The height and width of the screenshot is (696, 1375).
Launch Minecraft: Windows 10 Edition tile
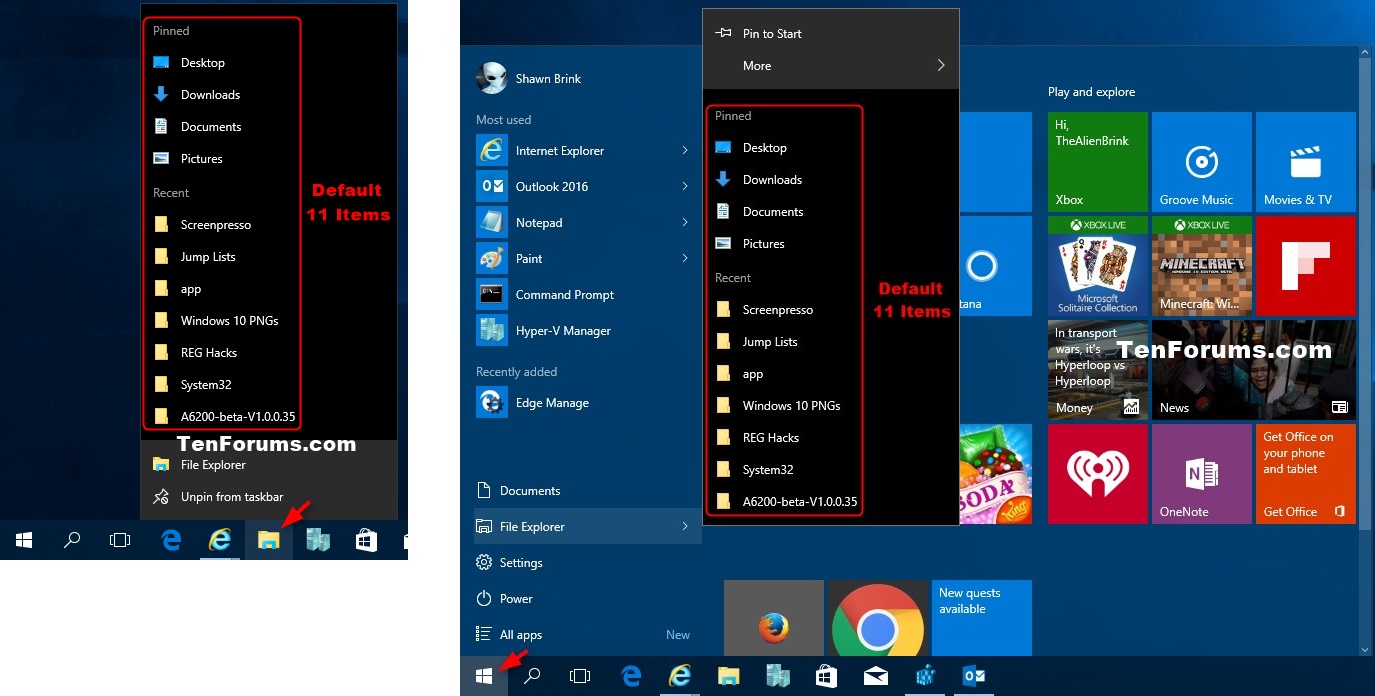(x=1201, y=266)
